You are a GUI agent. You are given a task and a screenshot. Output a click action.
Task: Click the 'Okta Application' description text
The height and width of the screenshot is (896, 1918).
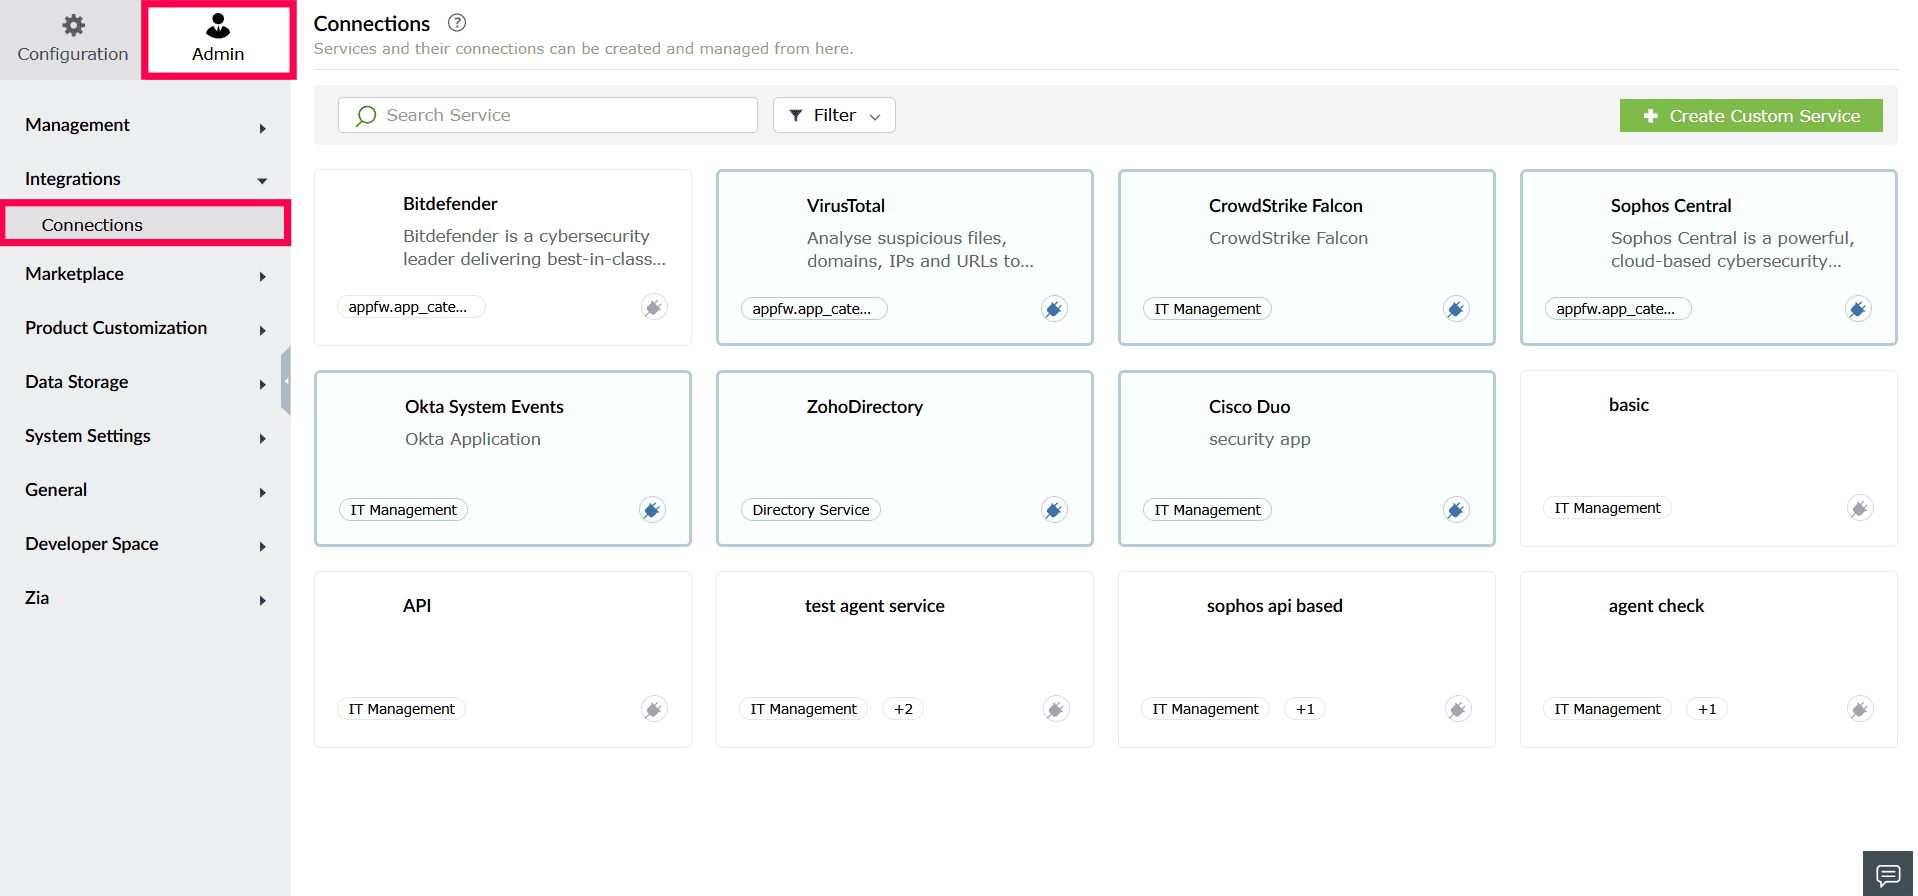[473, 439]
